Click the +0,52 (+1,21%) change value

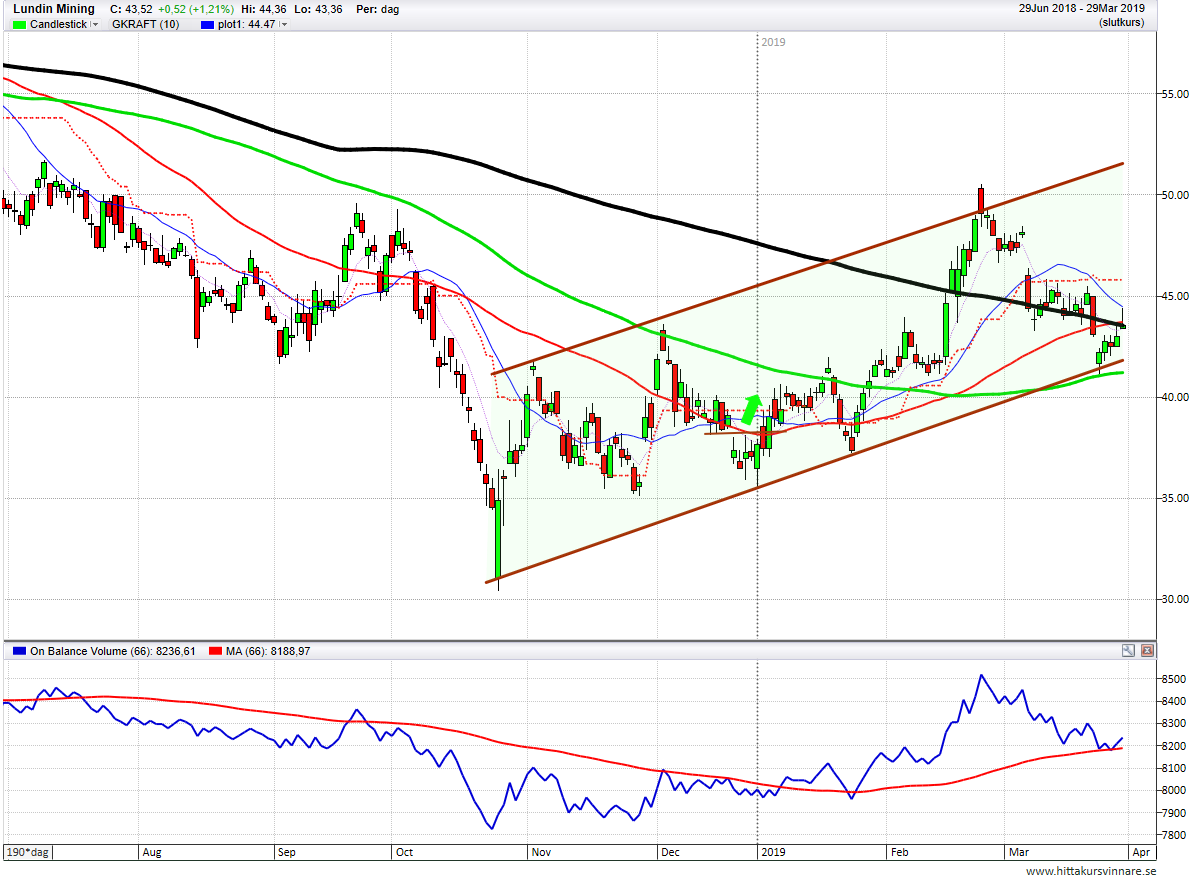point(194,9)
